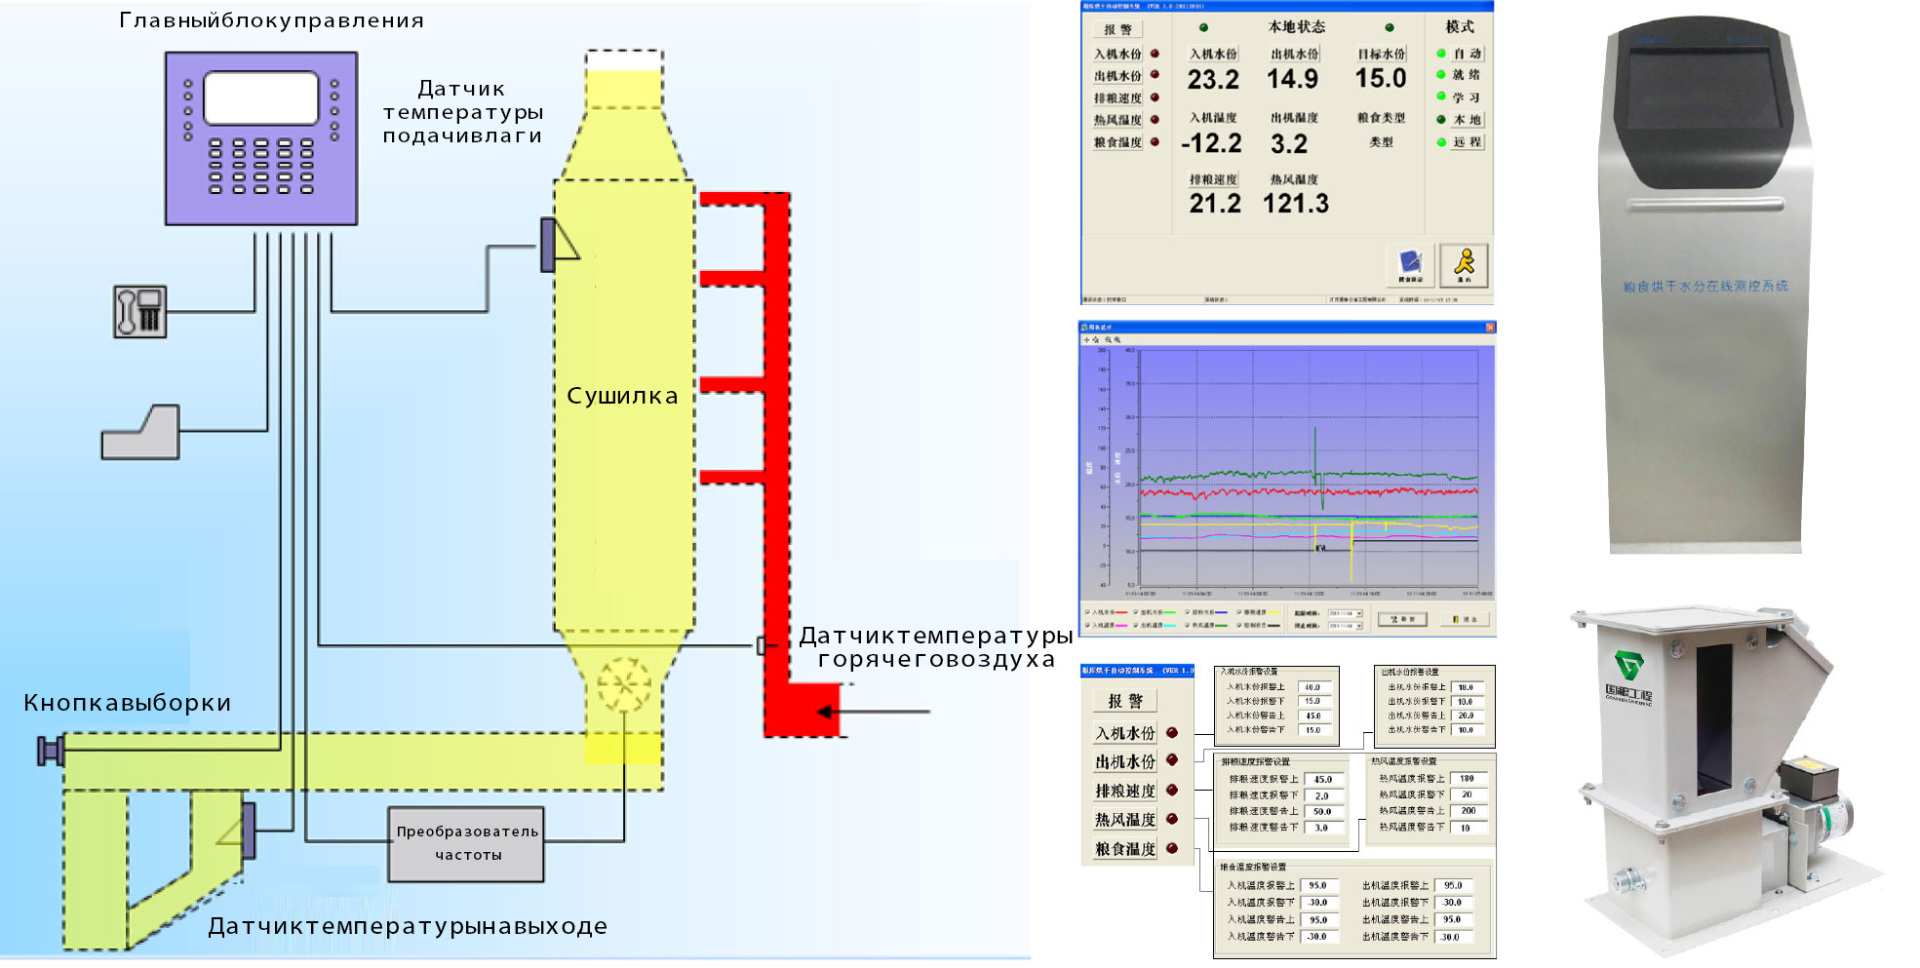Click red lamp next to 入机水份 in alarm panel
Screen dimensions: 1920x968
point(1172,733)
